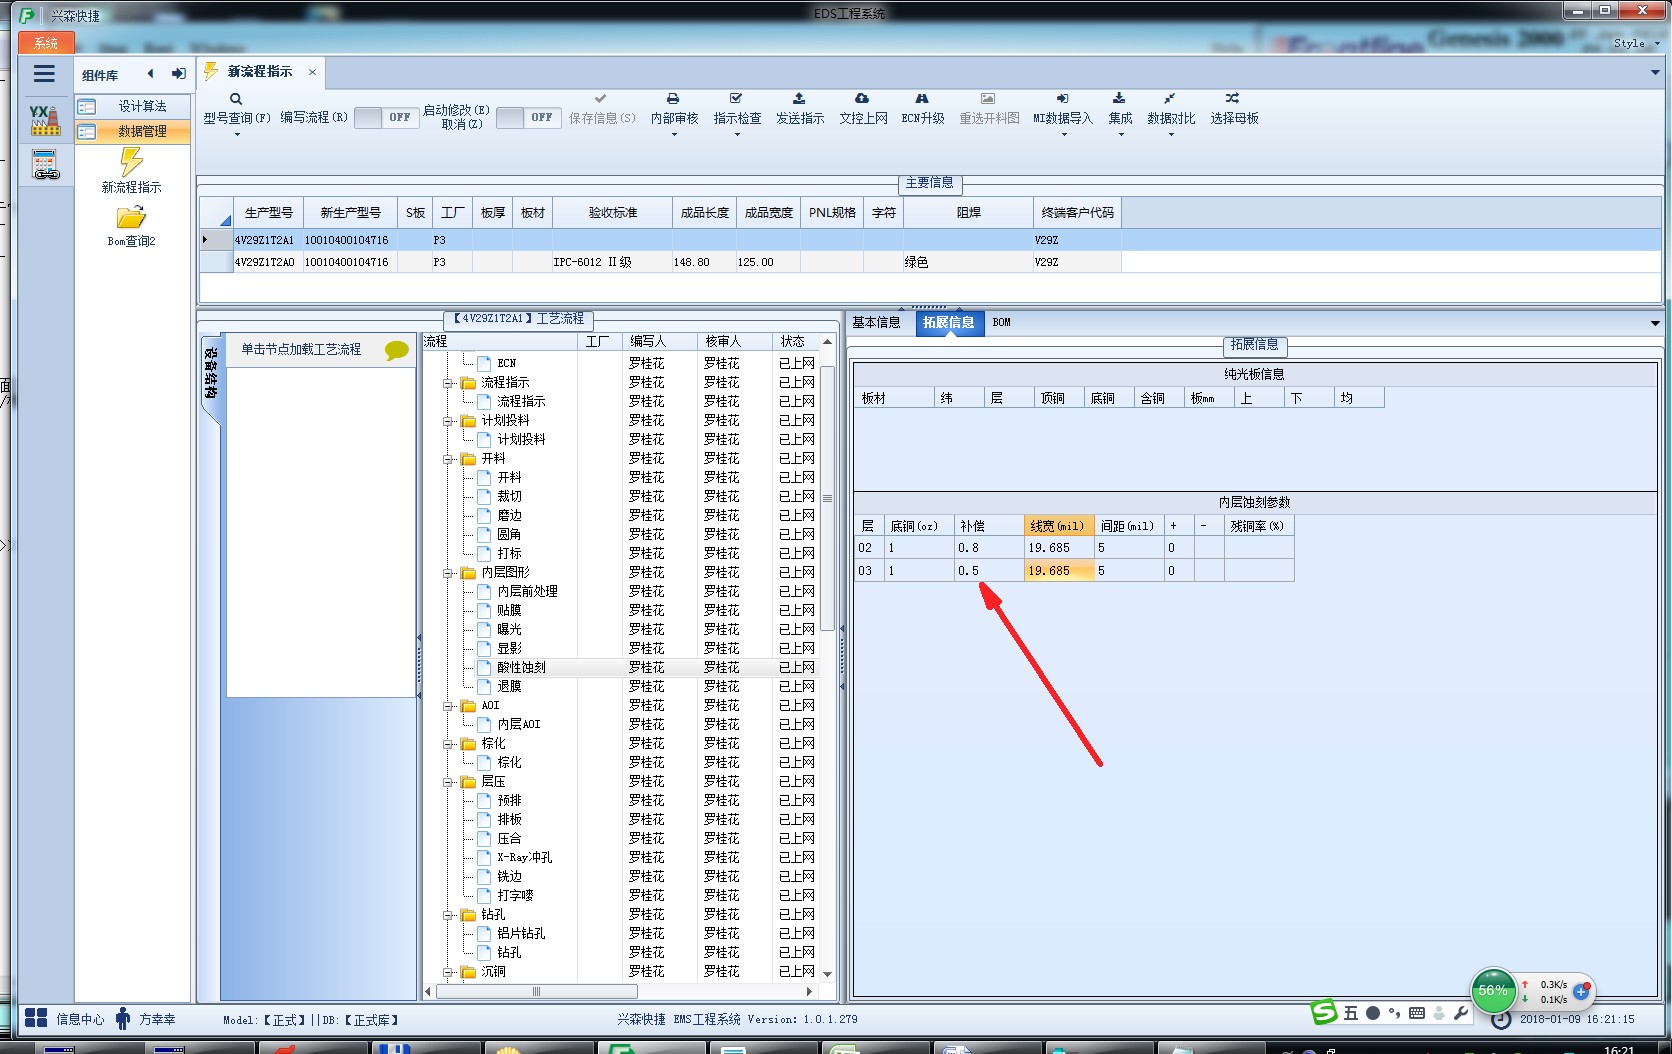Click the wrench icon in input toolbar
Screen dimensions: 1672x1054
[x=1461, y=1013]
